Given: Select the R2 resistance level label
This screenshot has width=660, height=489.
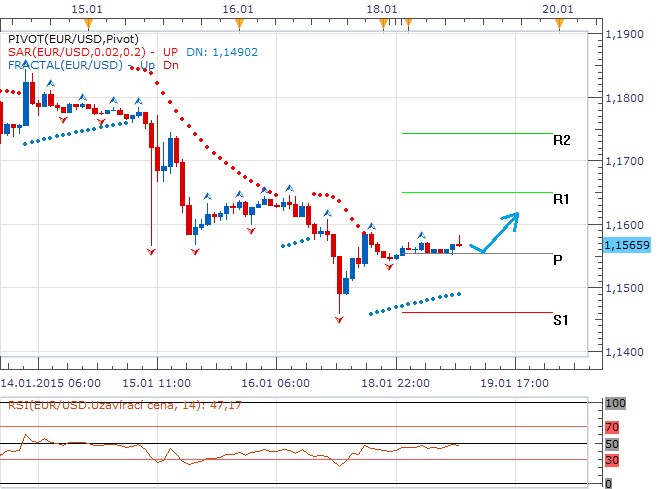Looking at the screenshot, I should [x=561, y=141].
